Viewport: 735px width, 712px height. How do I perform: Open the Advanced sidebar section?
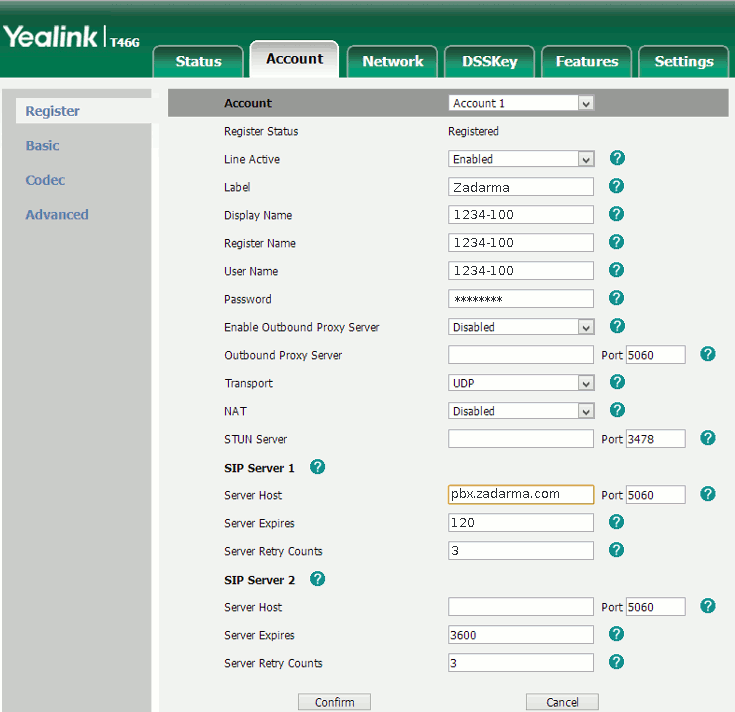(57, 215)
